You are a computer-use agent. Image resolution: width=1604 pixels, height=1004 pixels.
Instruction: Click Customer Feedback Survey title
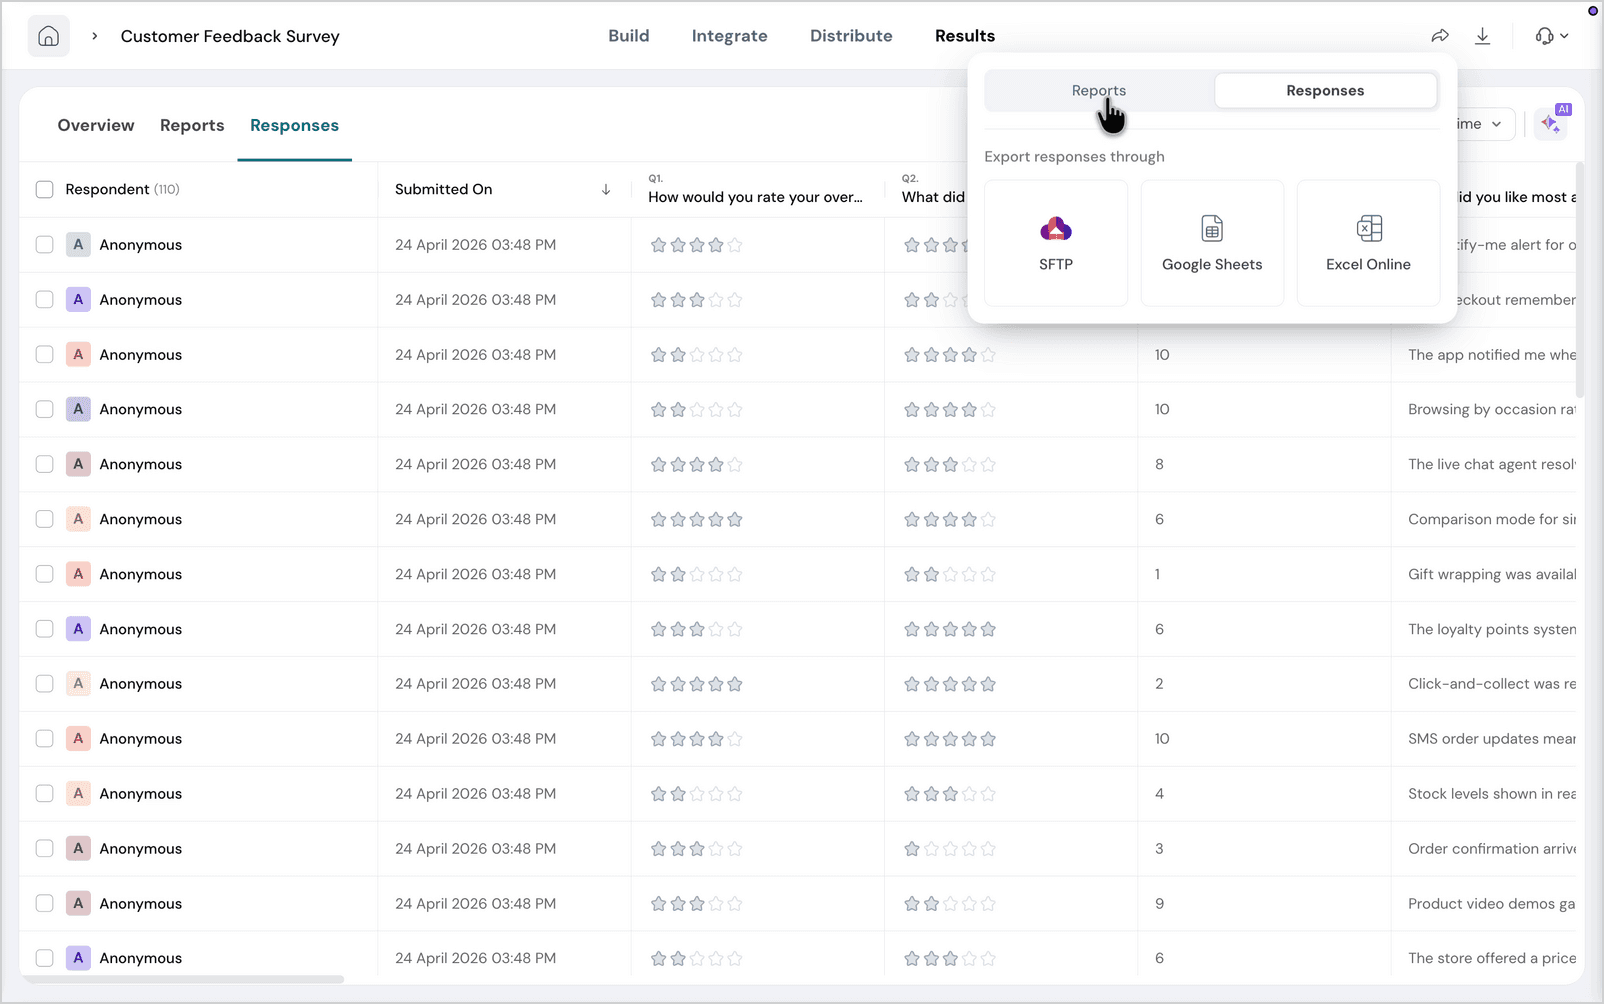(230, 36)
